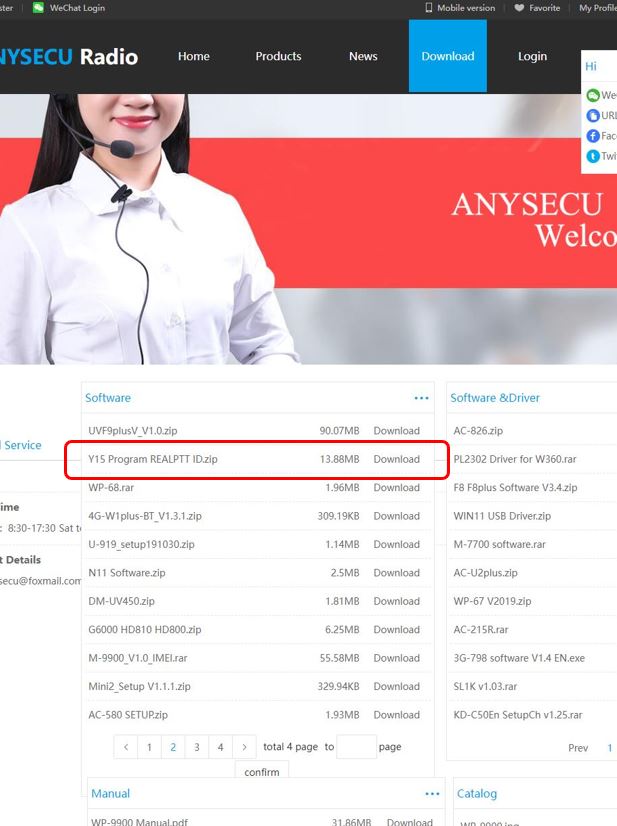
Task: Download 4G-W1plus-BT_V1.3.1.zip
Action: [x=396, y=516]
